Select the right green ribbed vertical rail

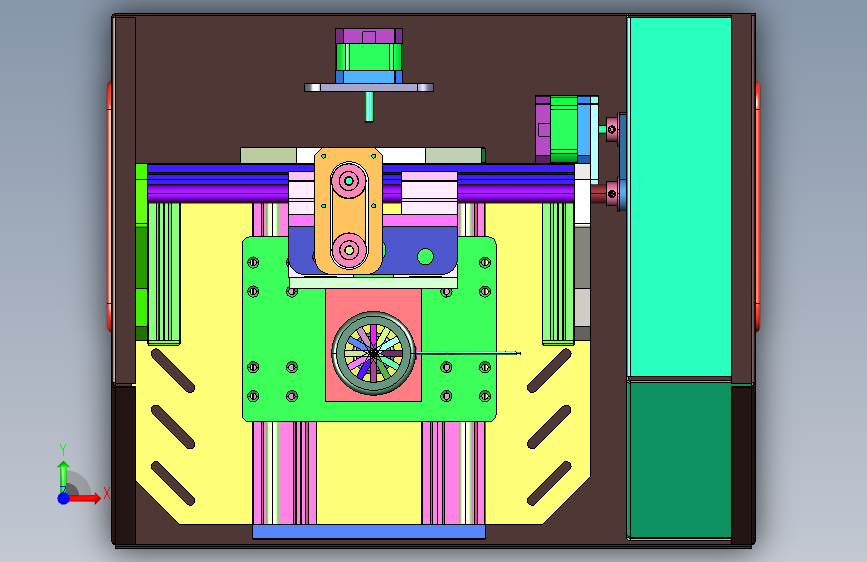click(558, 273)
